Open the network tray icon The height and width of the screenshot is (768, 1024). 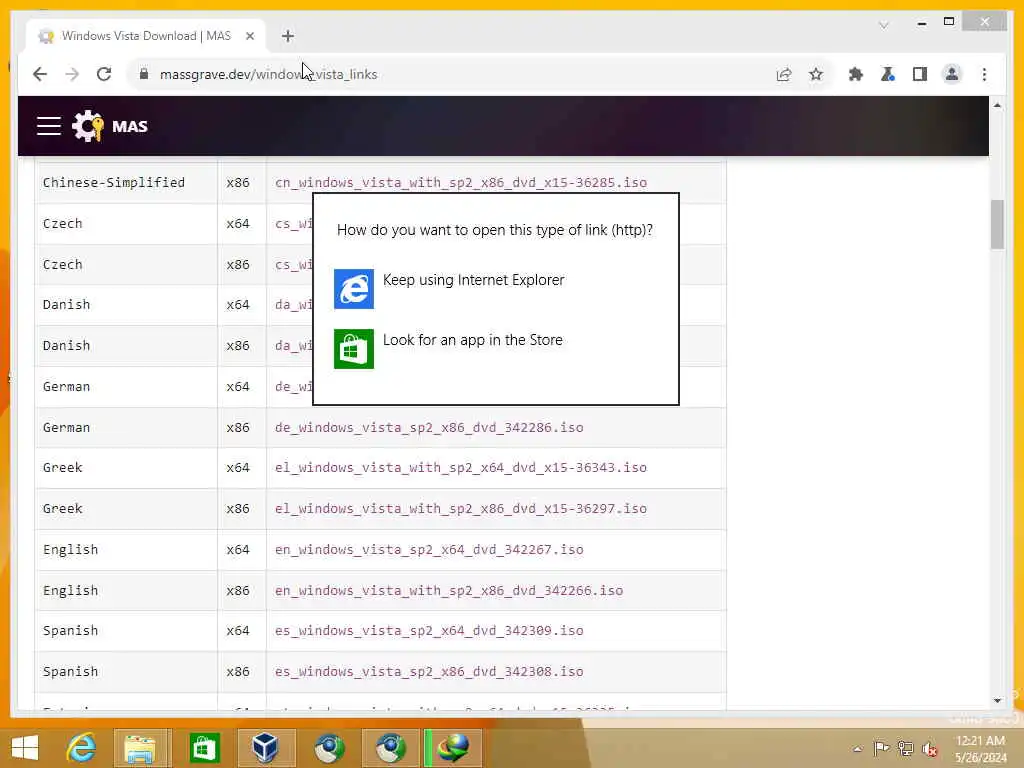coord(905,748)
